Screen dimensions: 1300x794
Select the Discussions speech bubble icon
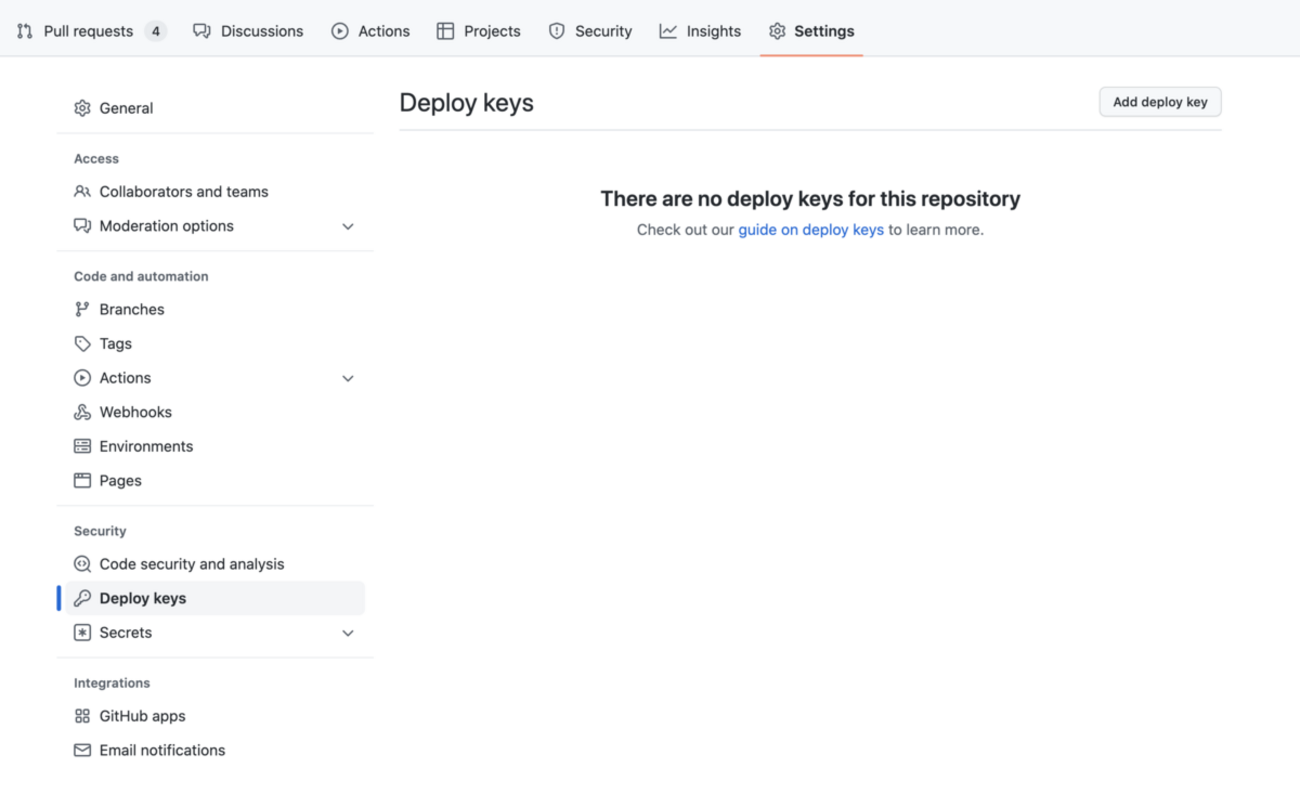point(201,30)
